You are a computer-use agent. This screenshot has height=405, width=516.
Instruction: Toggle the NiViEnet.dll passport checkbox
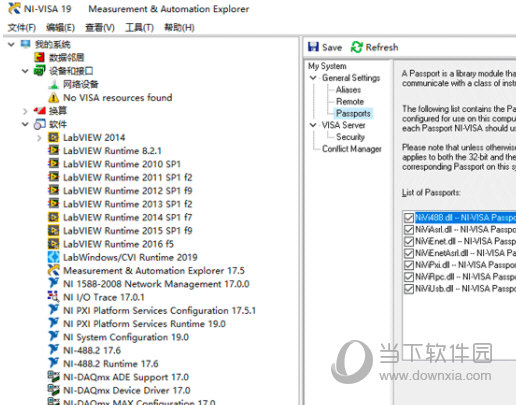[409, 241]
